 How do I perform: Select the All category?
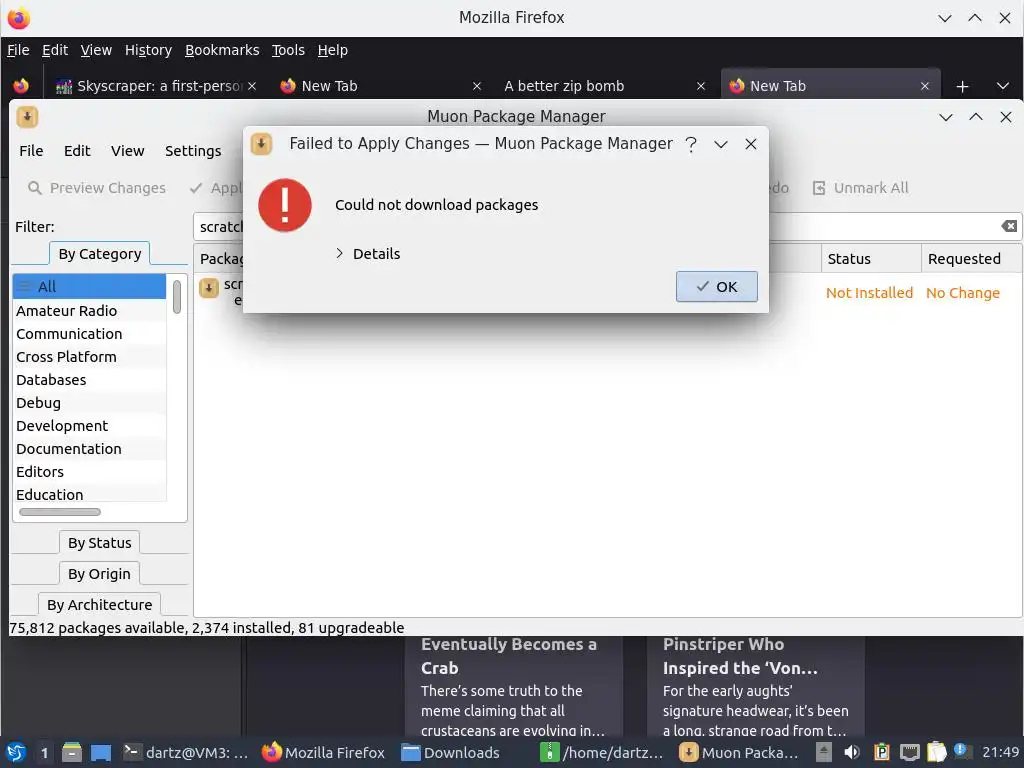click(89, 287)
